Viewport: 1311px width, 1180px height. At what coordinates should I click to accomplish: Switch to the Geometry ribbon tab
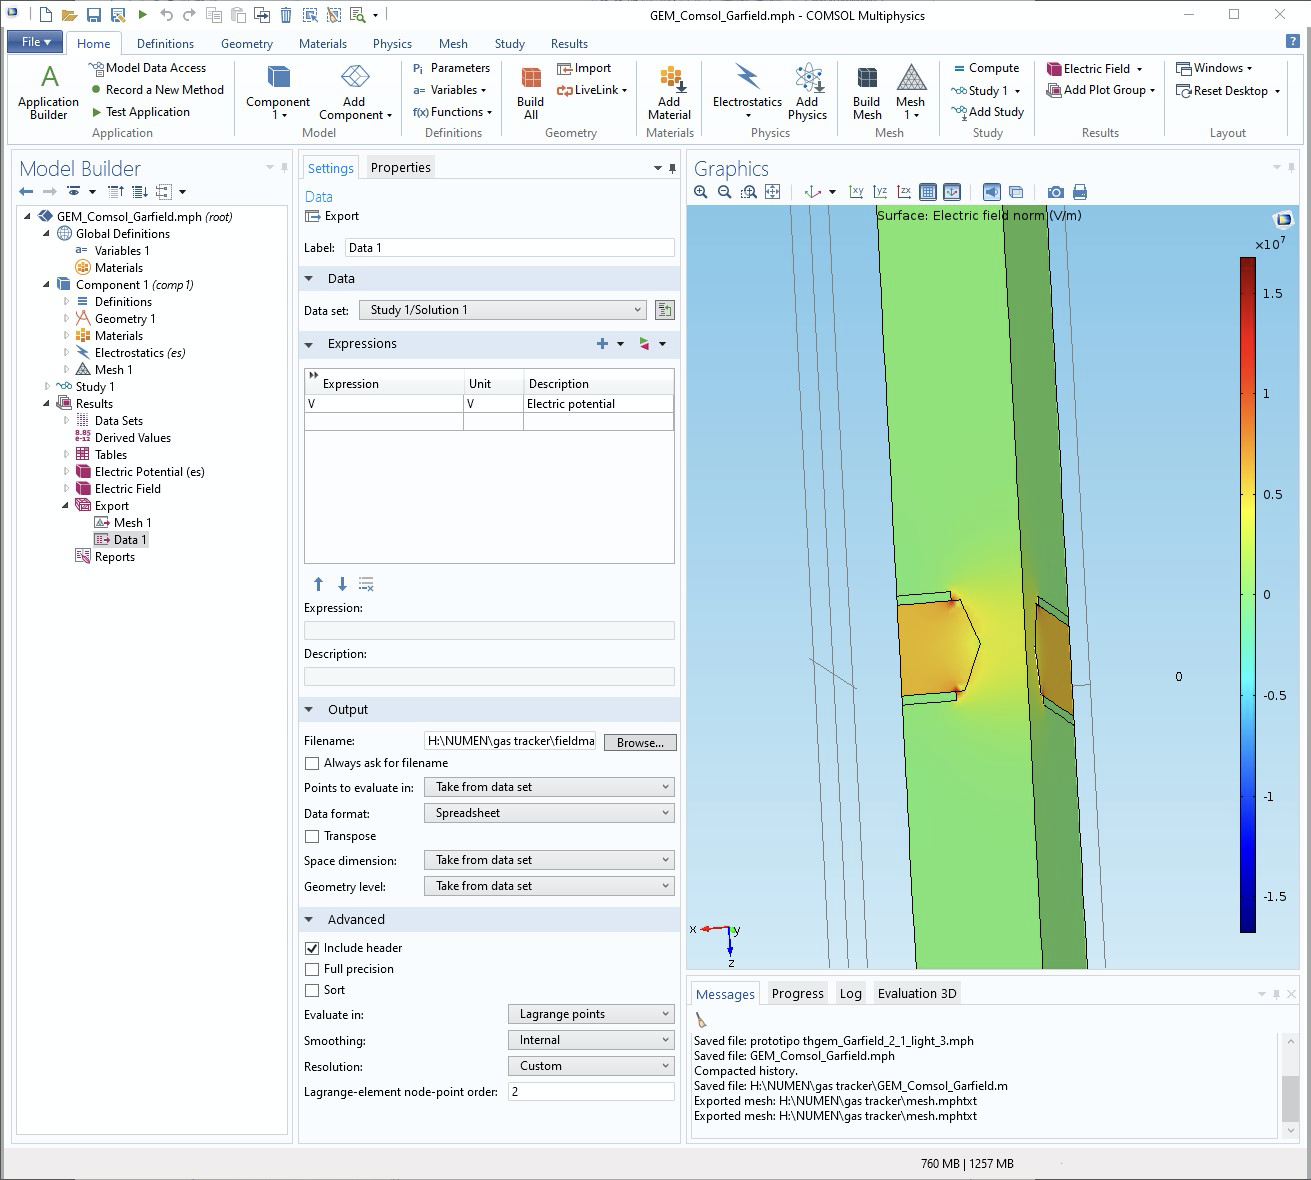pos(247,44)
